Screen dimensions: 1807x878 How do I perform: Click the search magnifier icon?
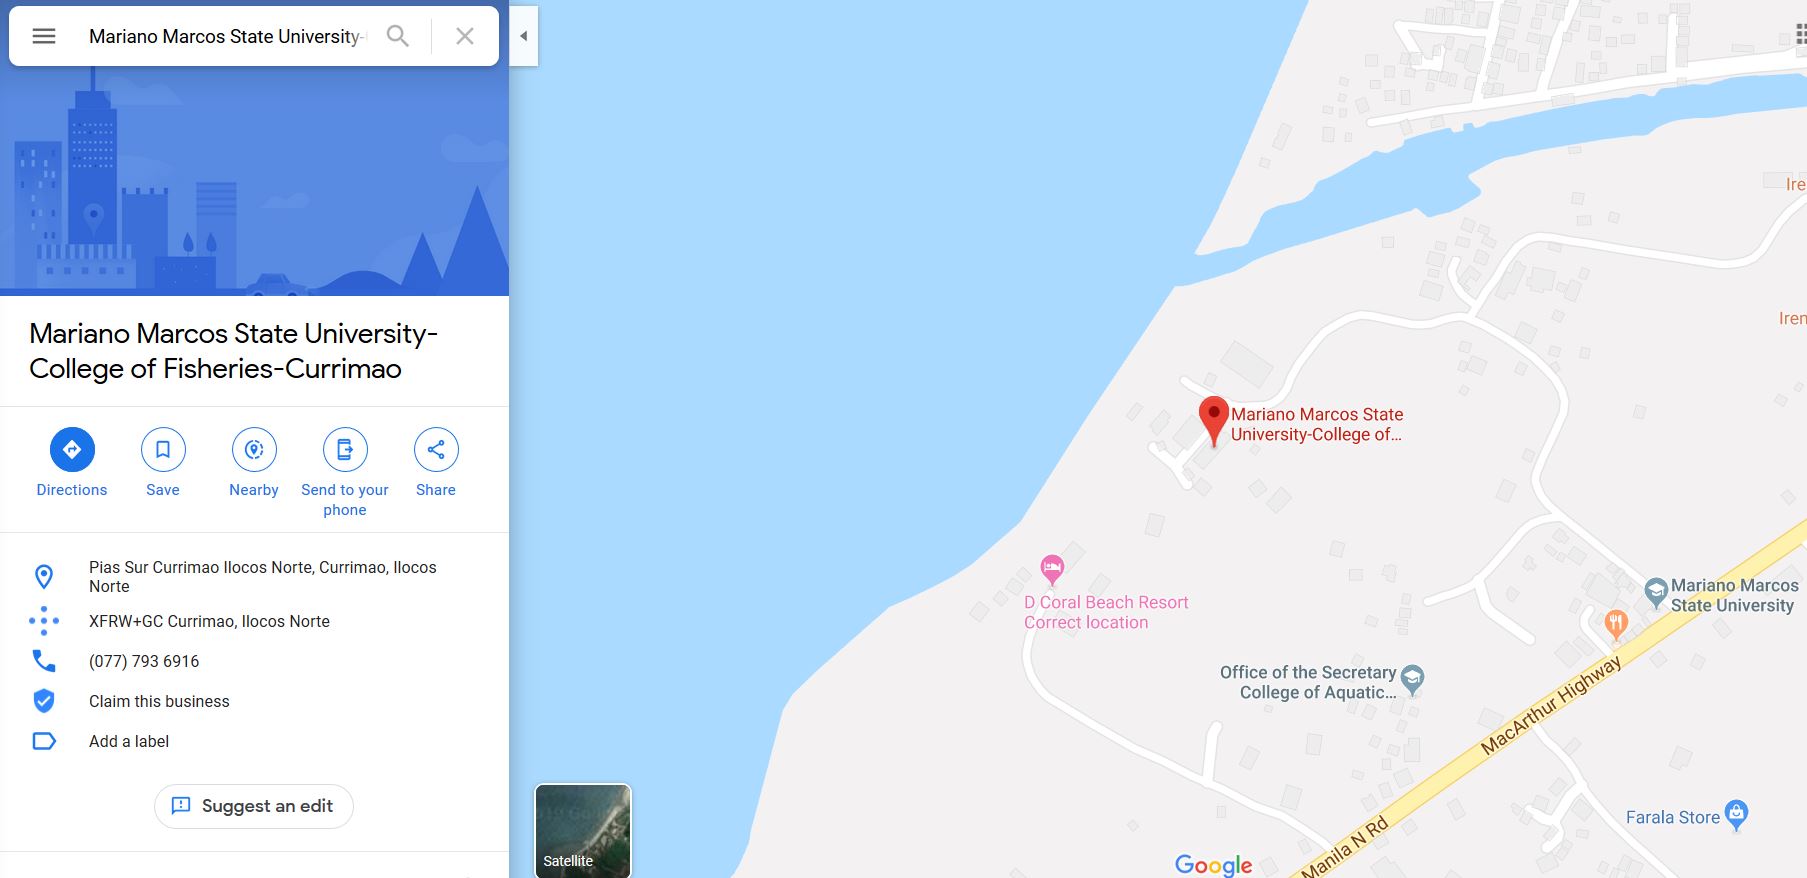pos(398,36)
